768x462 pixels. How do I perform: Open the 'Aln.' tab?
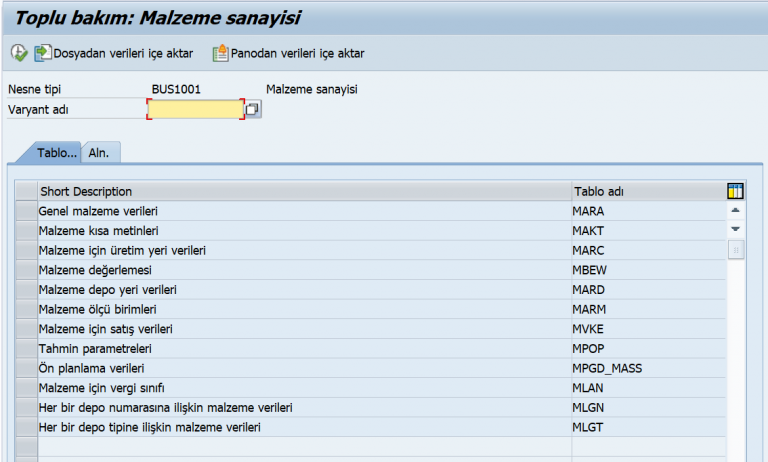pyautogui.click(x=99, y=153)
